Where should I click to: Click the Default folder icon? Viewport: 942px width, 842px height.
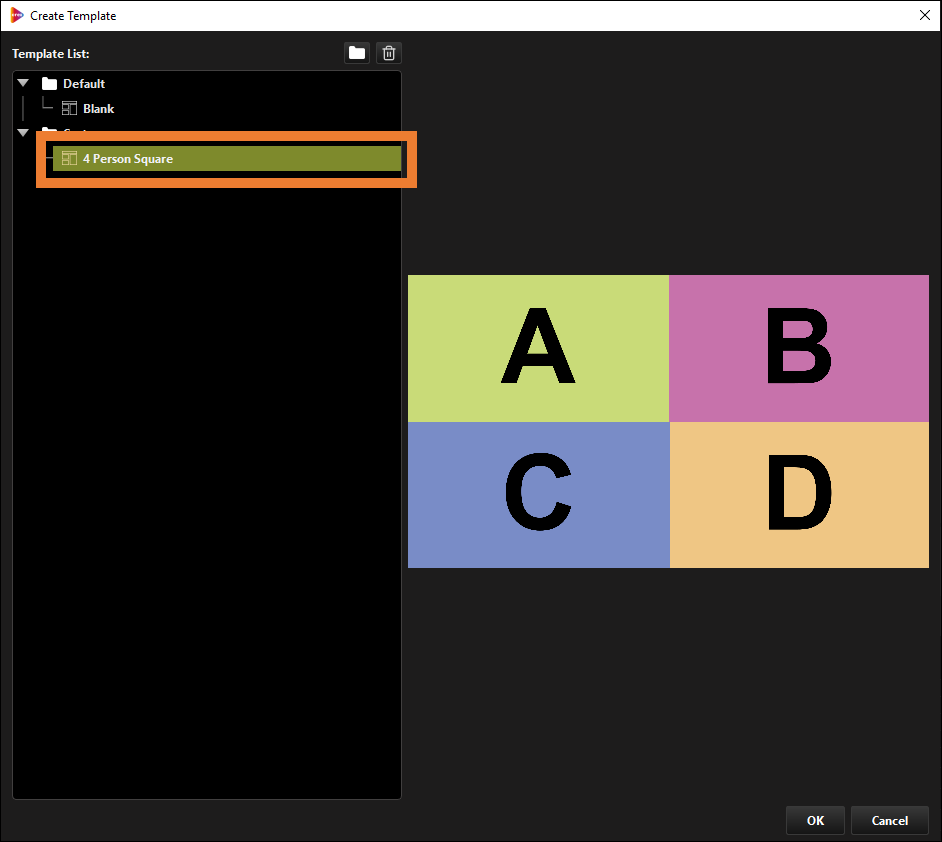pyautogui.click(x=49, y=83)
